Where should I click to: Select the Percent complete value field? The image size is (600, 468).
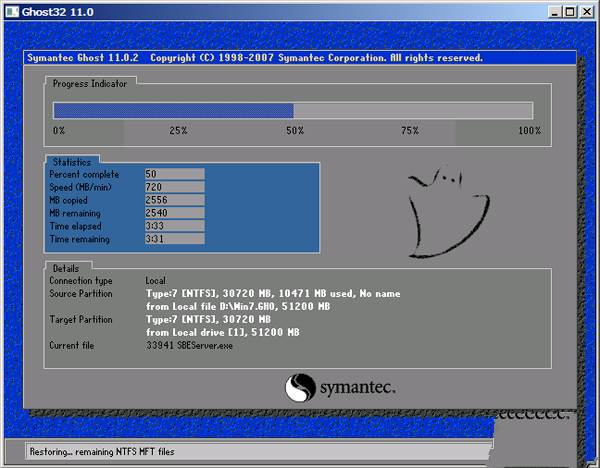pos(174,174)
